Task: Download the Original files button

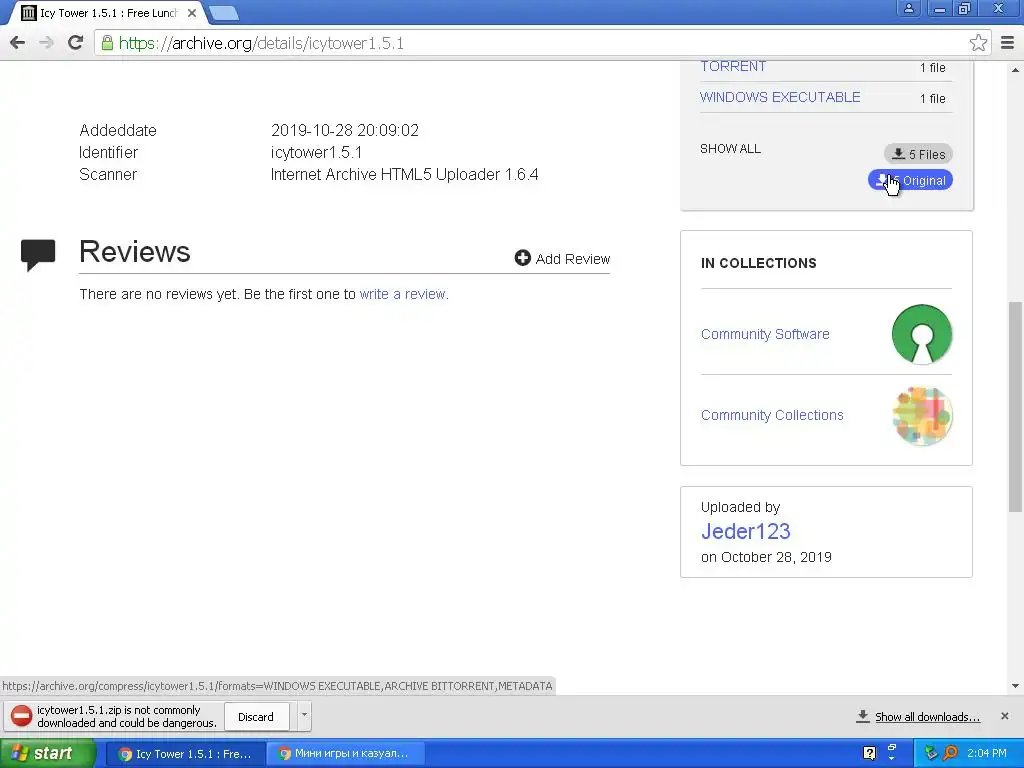Action: (x=910, y=180)
